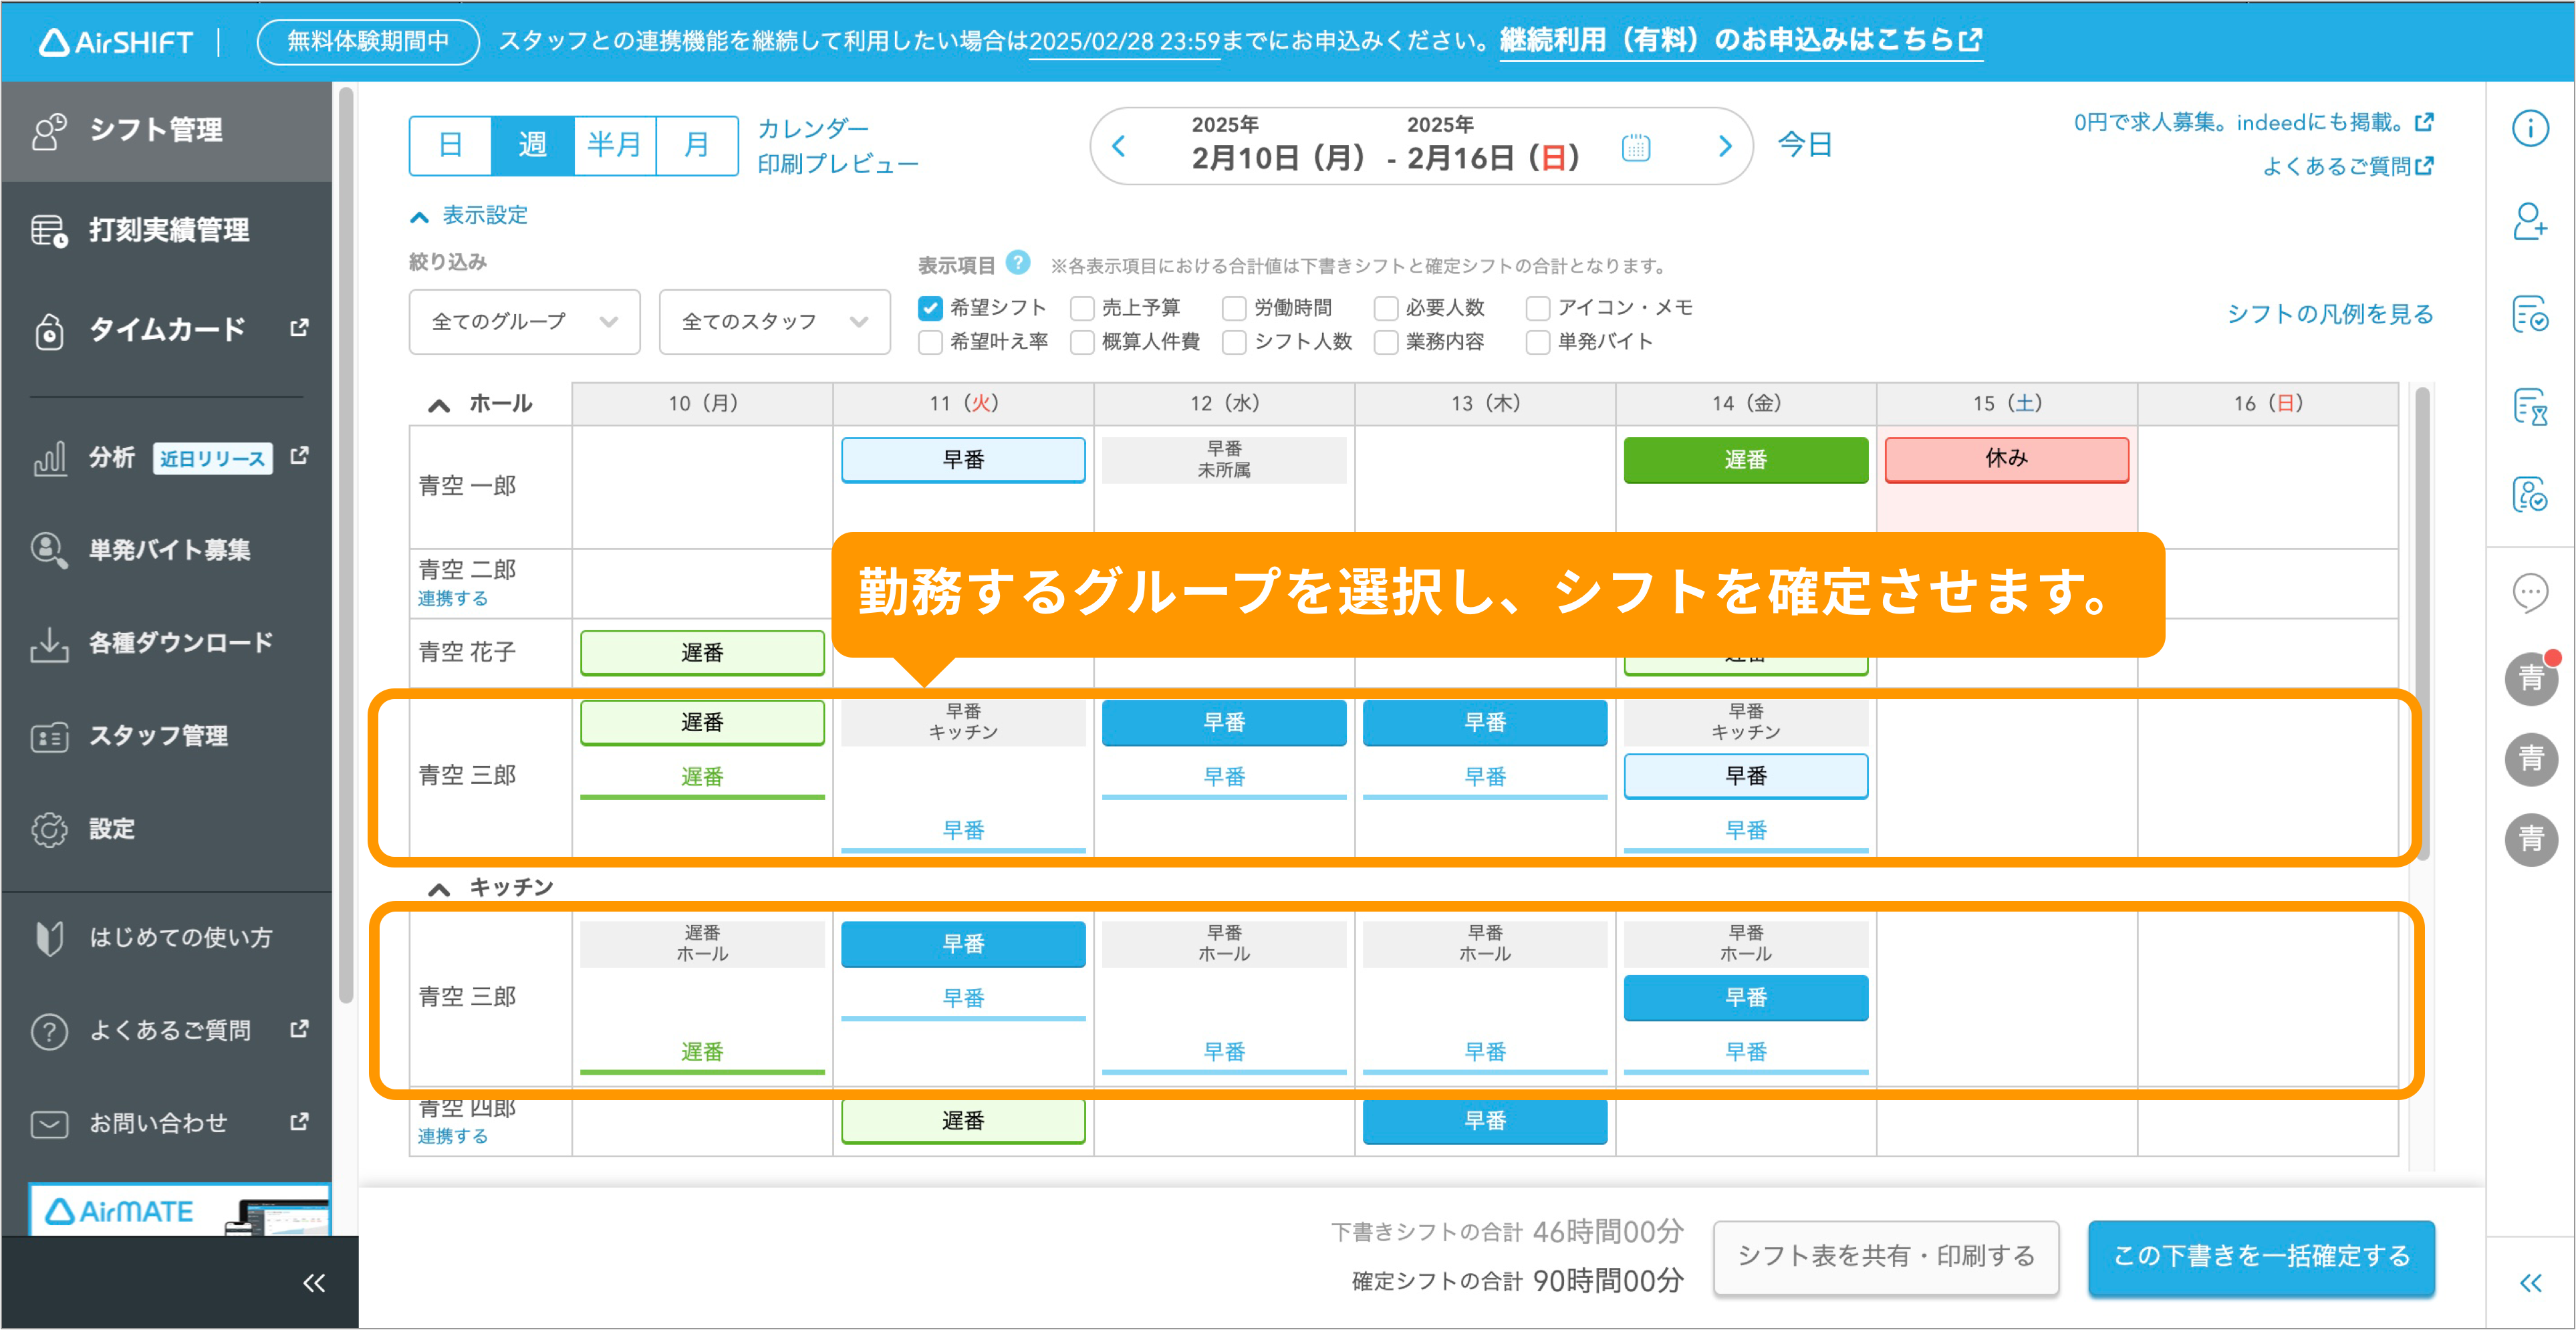Viewport: 2576px width, 1330px height.
Task: Go to the previous week arrow
Action: [x=1119, y=147]
